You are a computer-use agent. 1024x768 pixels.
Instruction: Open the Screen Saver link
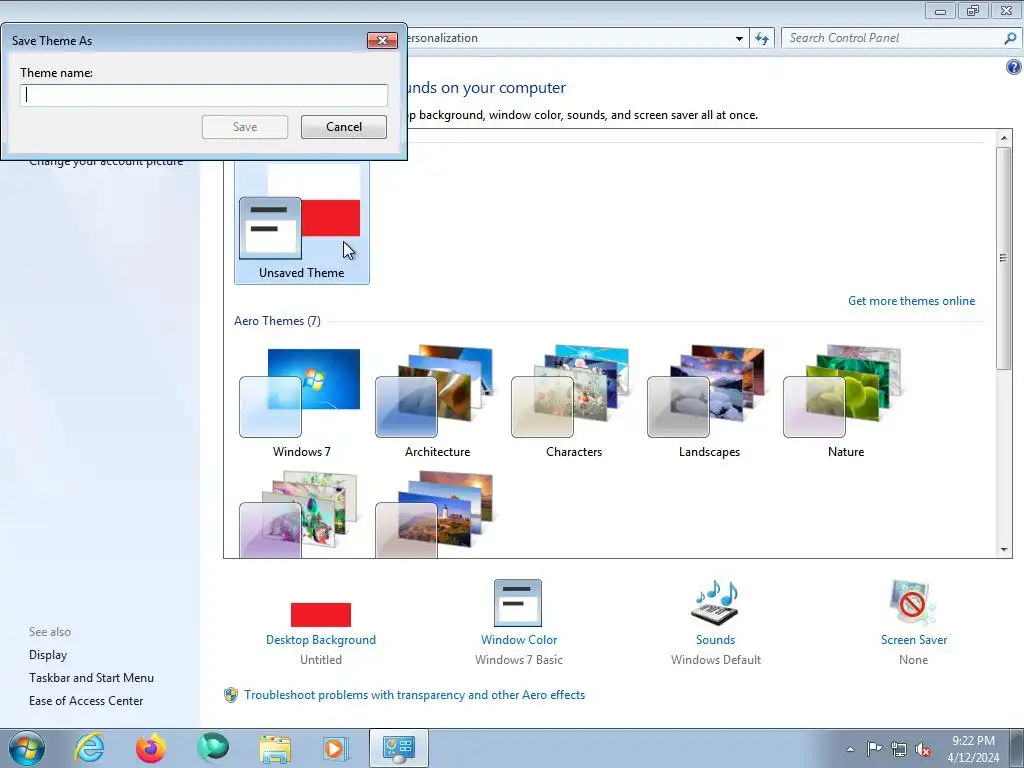tap(914, 640)
